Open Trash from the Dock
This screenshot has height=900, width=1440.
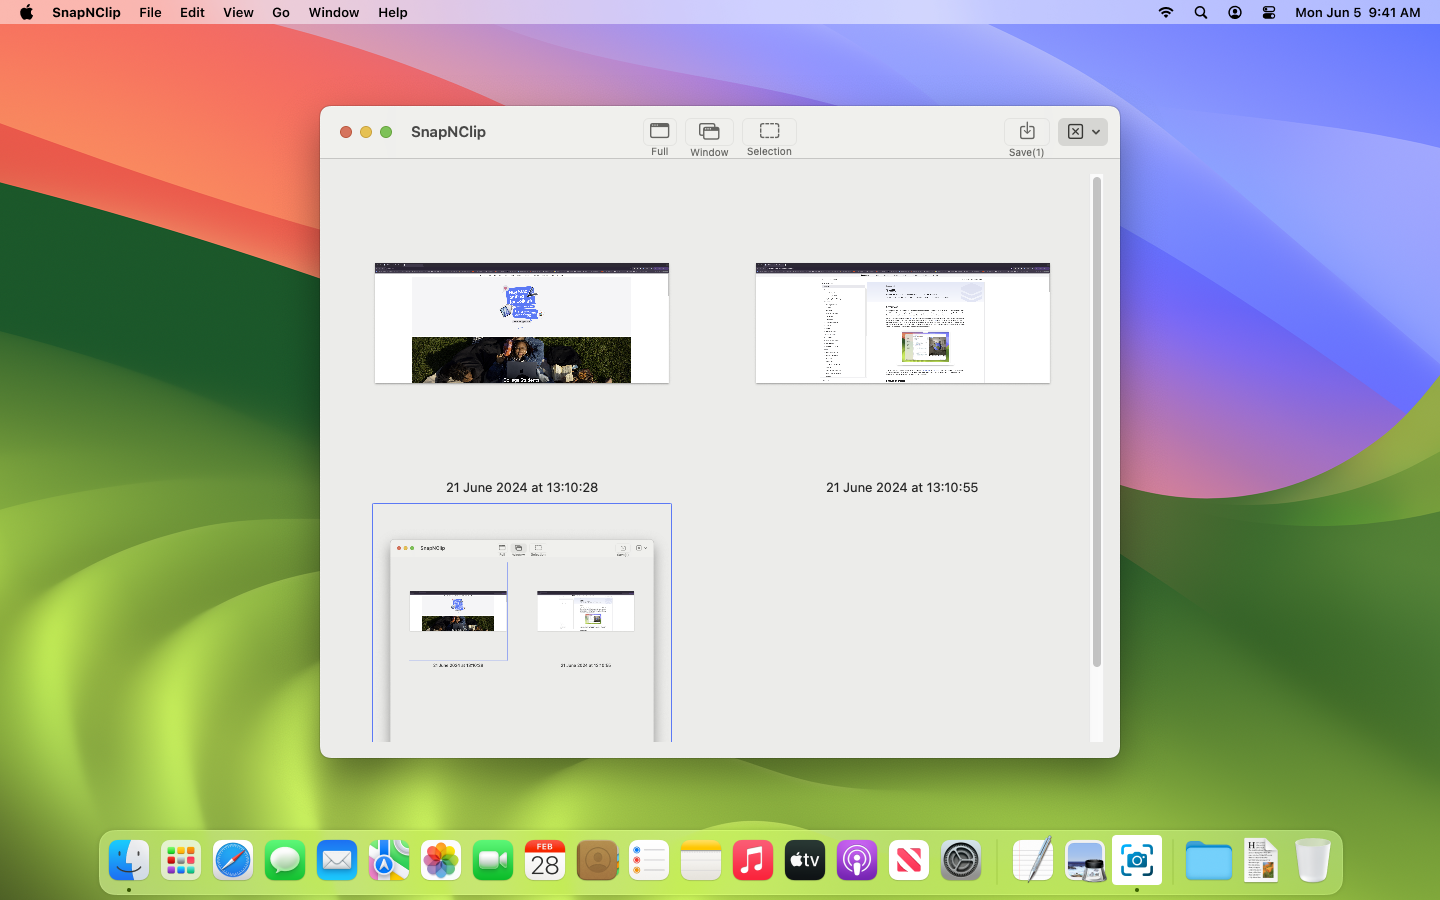pyautogui.click(x=1313, y=860)
